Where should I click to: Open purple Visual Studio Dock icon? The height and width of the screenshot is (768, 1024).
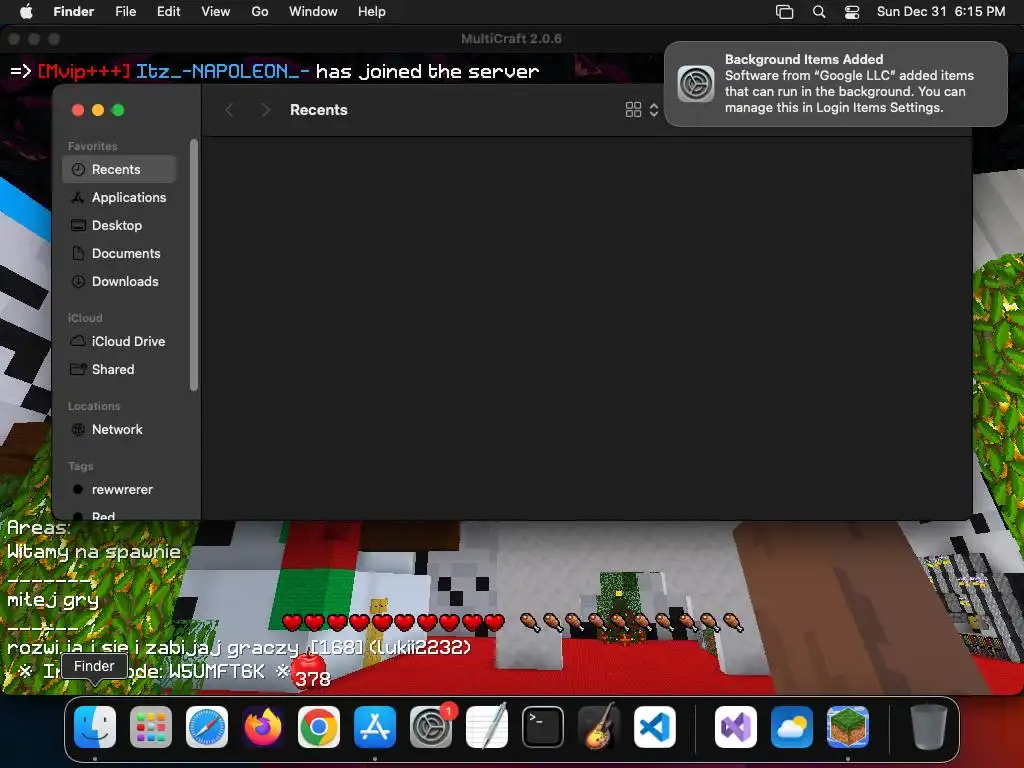736,726
